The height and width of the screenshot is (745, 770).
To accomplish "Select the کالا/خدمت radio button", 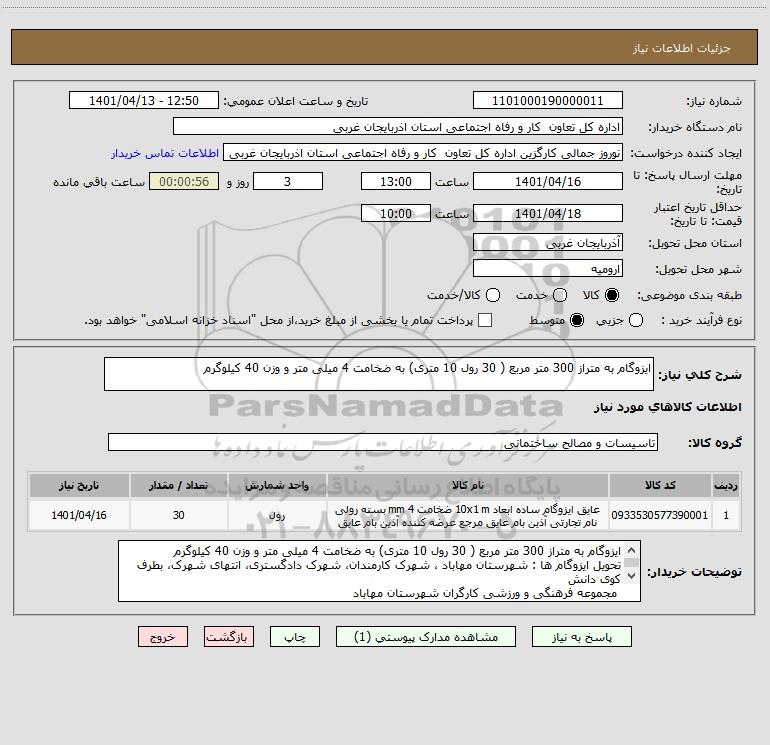I will (493, 295).
